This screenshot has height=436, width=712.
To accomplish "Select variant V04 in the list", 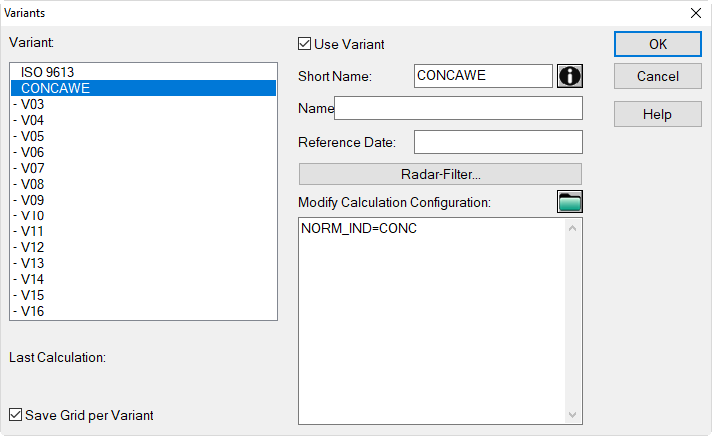I will 143,120.
